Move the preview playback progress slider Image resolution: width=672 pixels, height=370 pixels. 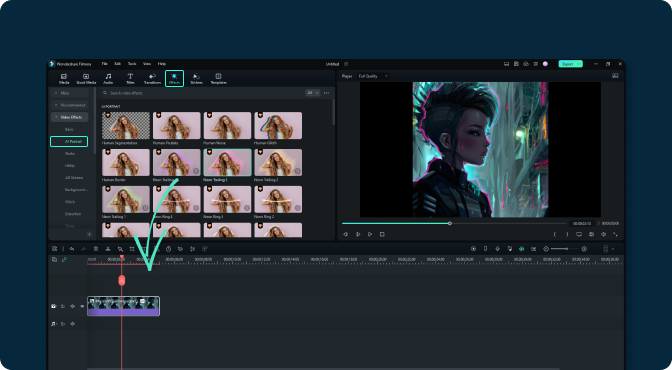click(450, 223)
